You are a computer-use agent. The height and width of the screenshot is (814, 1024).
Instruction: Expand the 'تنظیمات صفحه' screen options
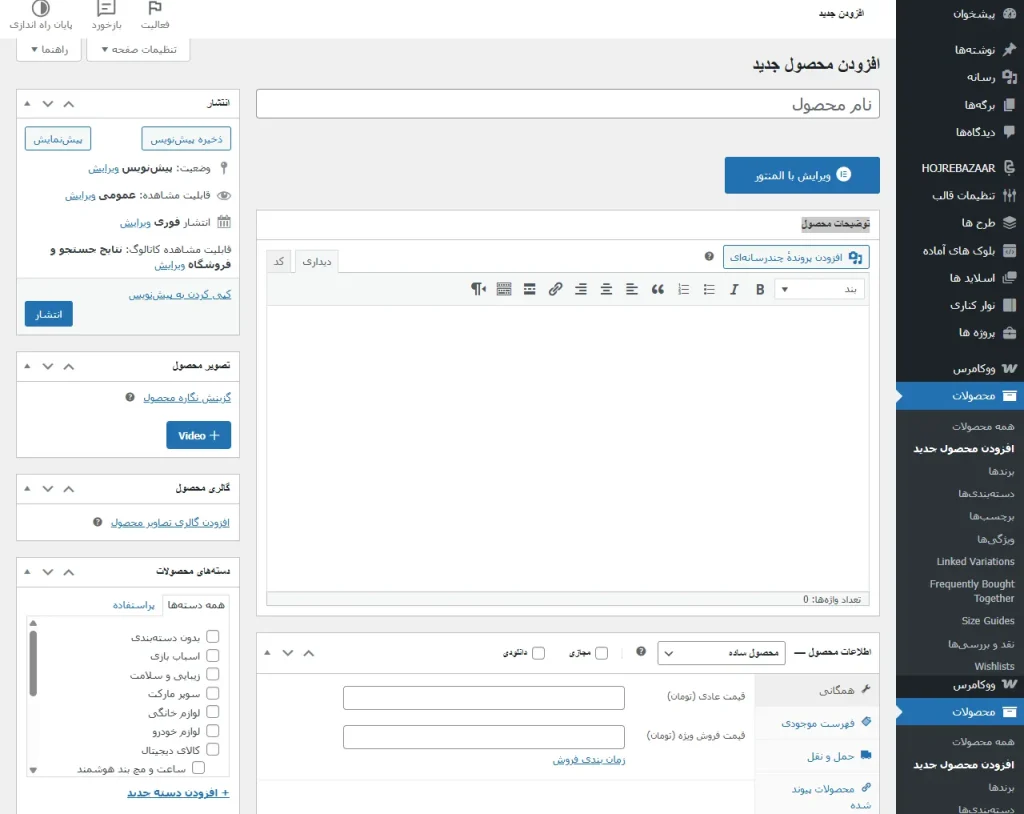coord(138,49)
